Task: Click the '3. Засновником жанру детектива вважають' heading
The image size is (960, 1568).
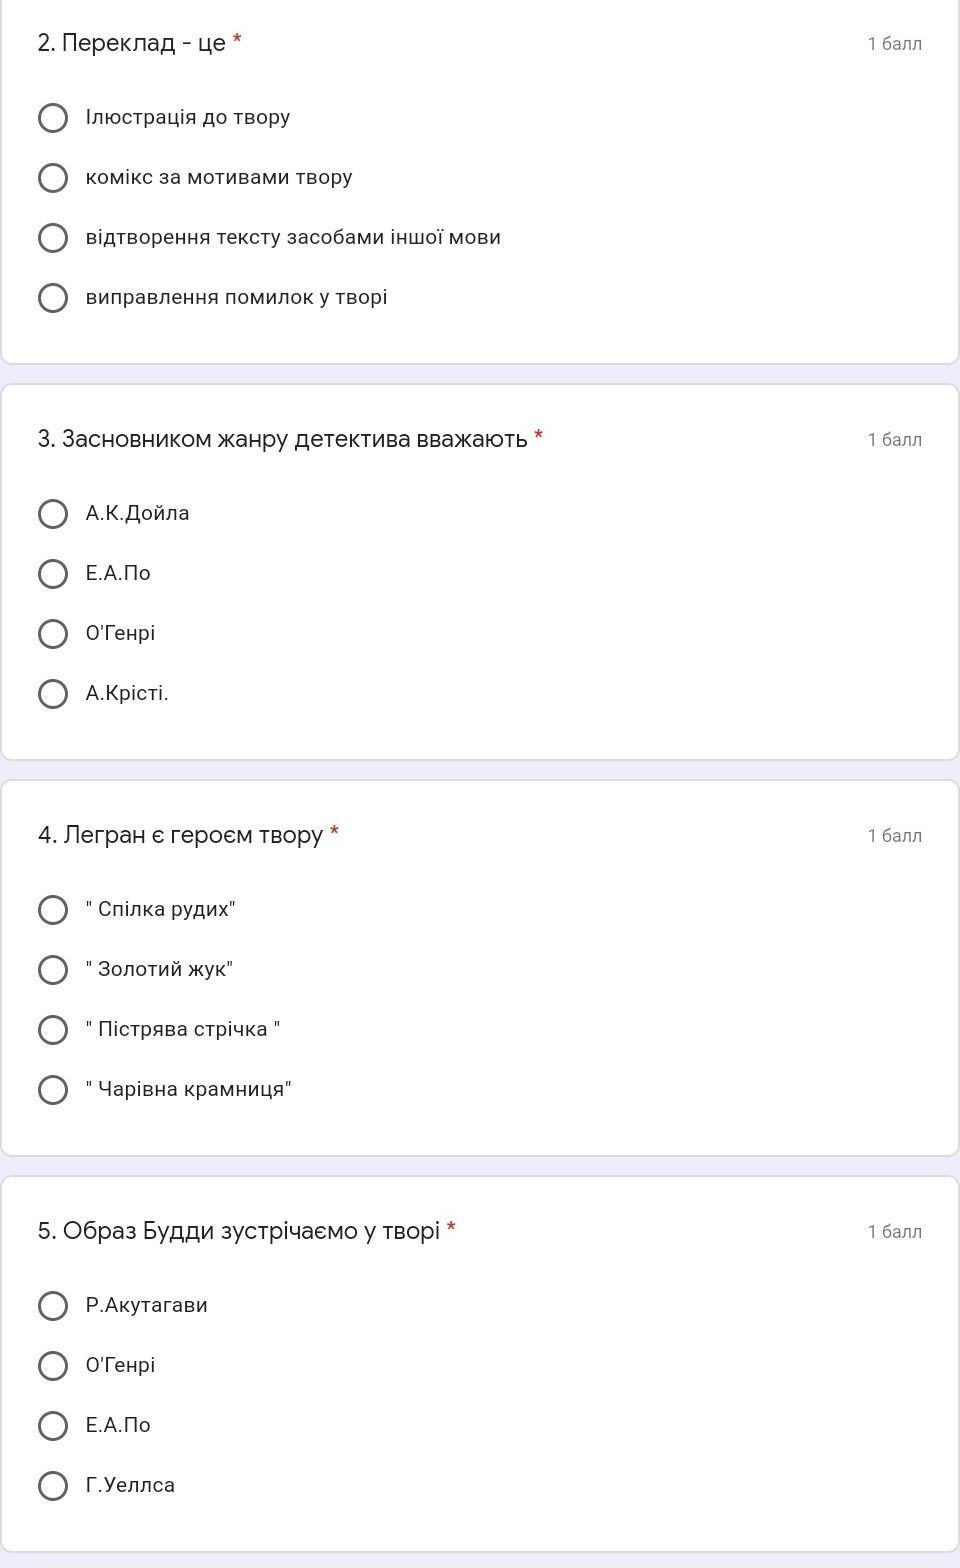Action: click(282, 439)
